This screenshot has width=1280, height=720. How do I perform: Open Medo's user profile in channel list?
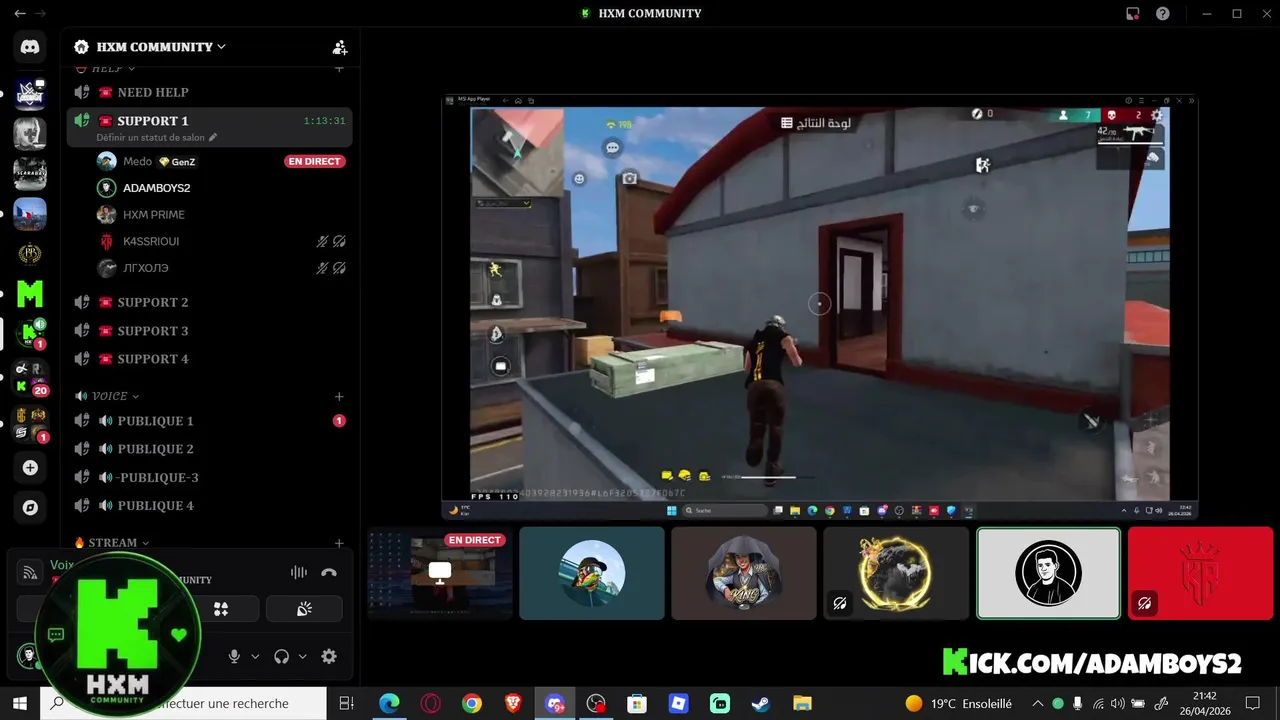(x=220, y=161)
